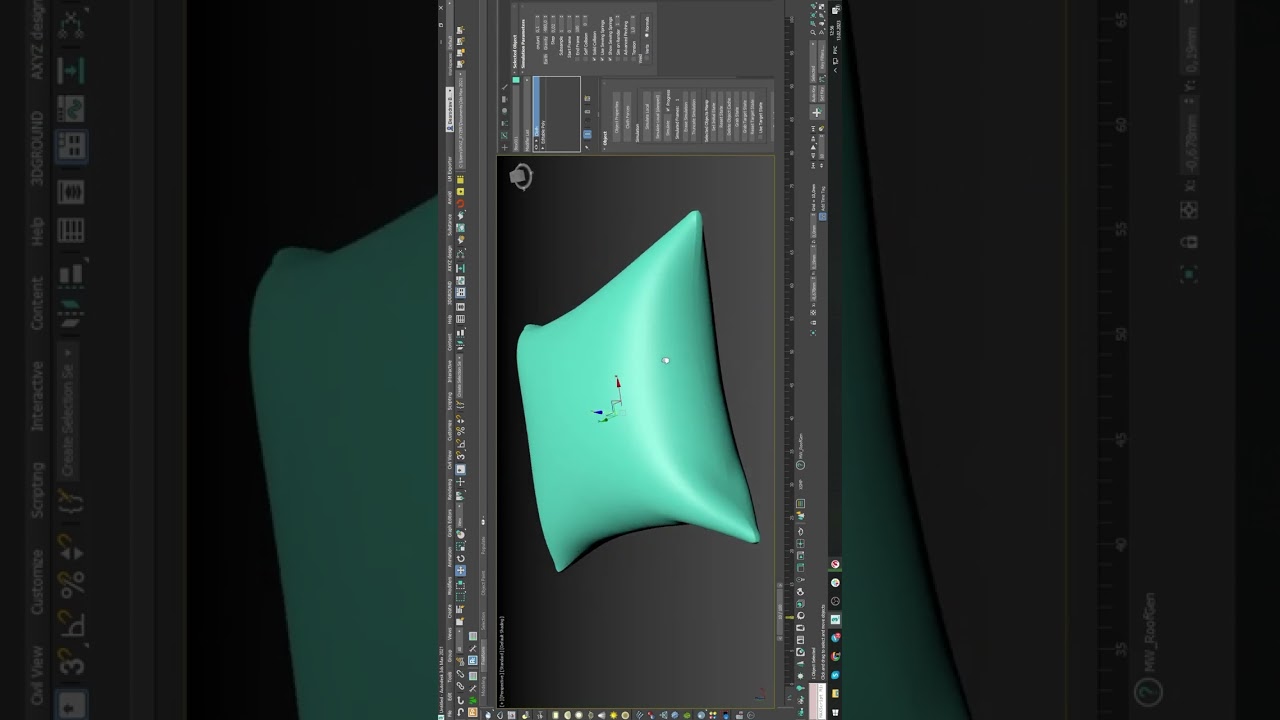This screenshot has height=720, width=1280.
Task: Click the Simulate Local button
Action: (647, 116)
